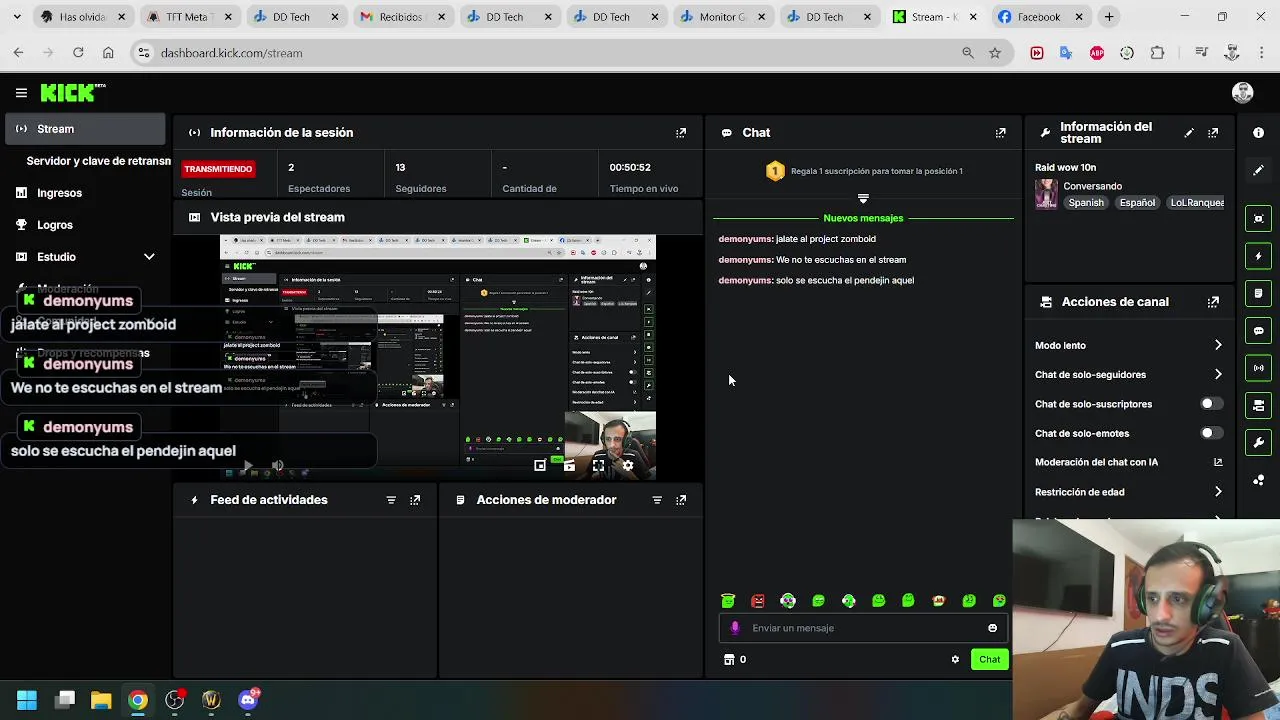The width and height of the screenshot is (1280, 720).
Task: Toggle the stream info wrench widget icon
Action: 1258,442
